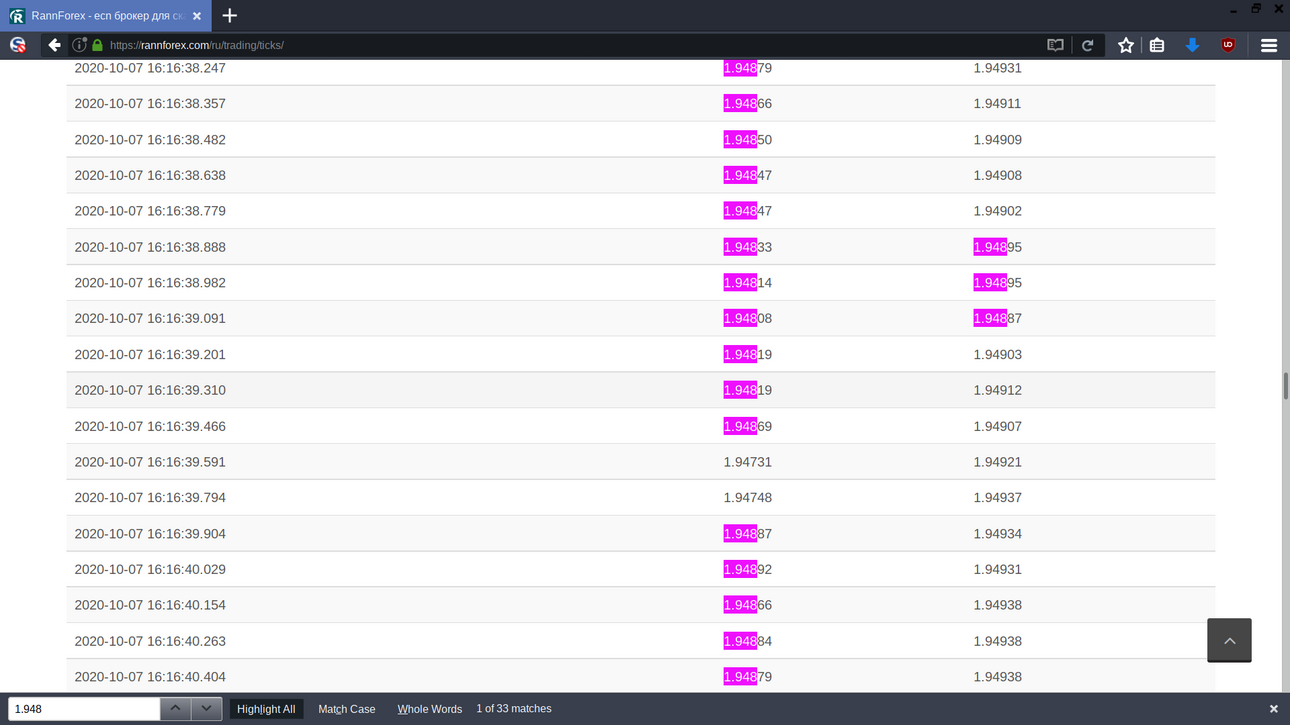Toggle Match Case option
The height and width of the screenshot is (725, 1290).
[347, 709]
